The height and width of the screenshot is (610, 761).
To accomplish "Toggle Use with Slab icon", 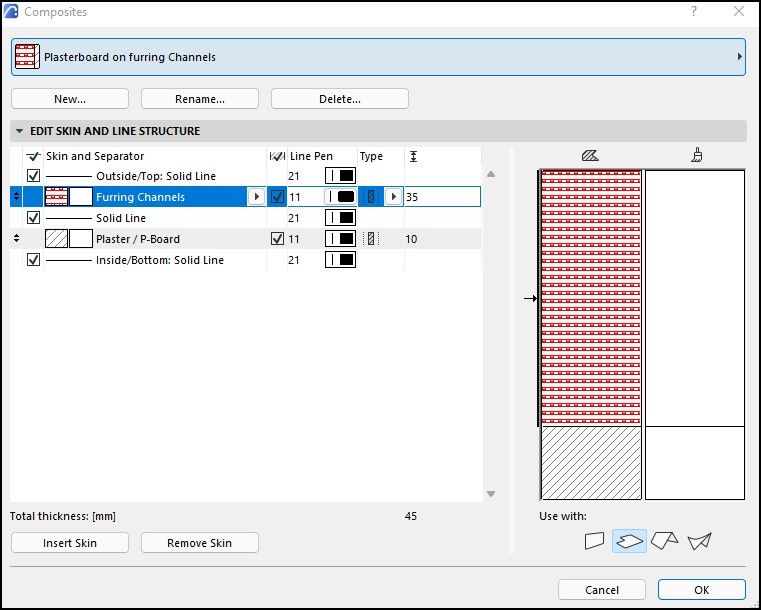I will [630, 541].
